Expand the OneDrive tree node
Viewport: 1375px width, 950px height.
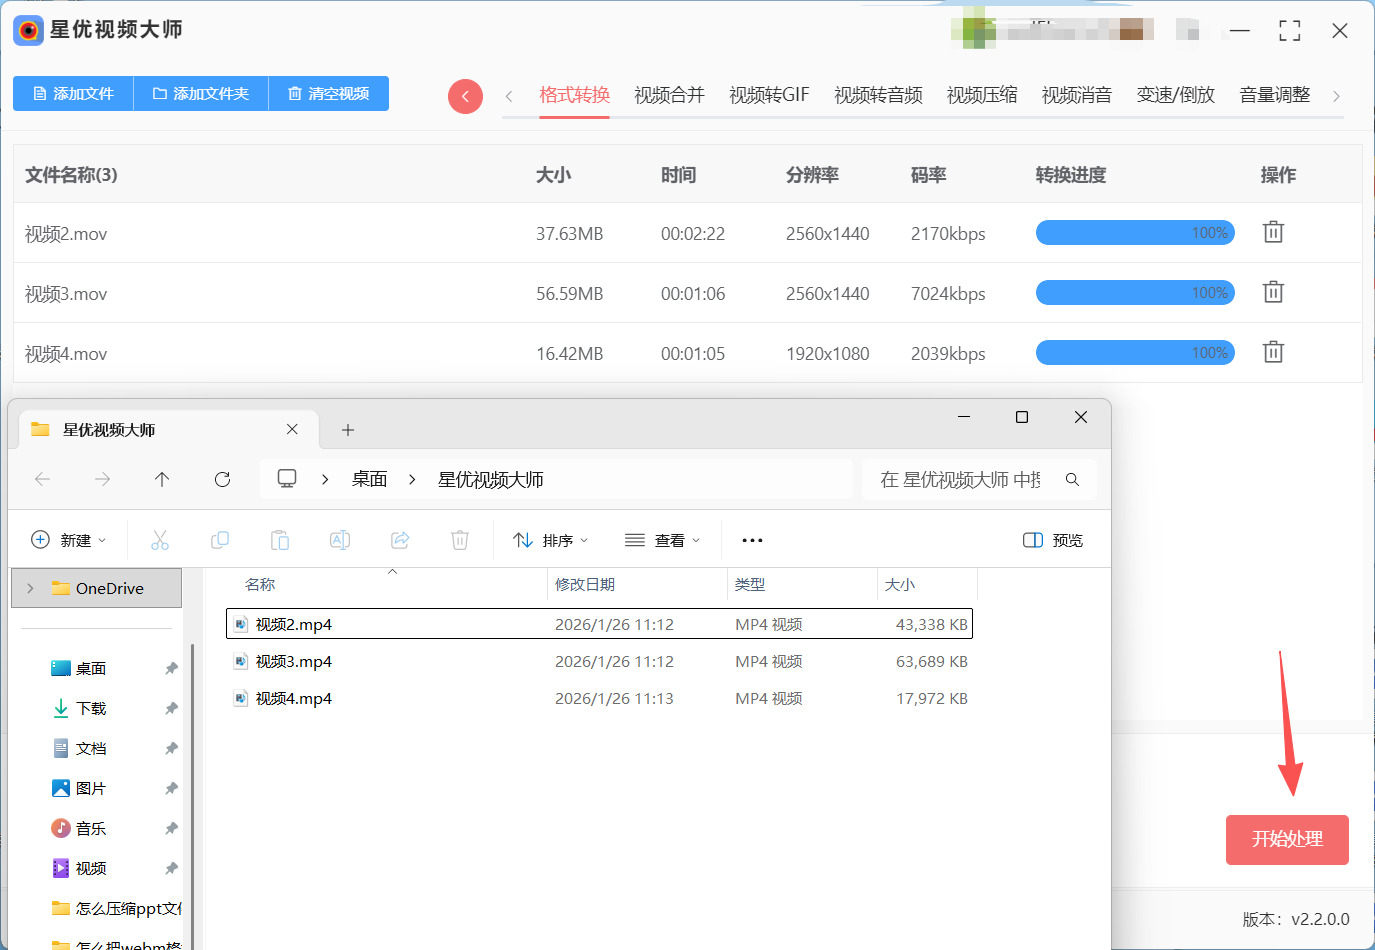pyautogui.click(x=30, y=588)
